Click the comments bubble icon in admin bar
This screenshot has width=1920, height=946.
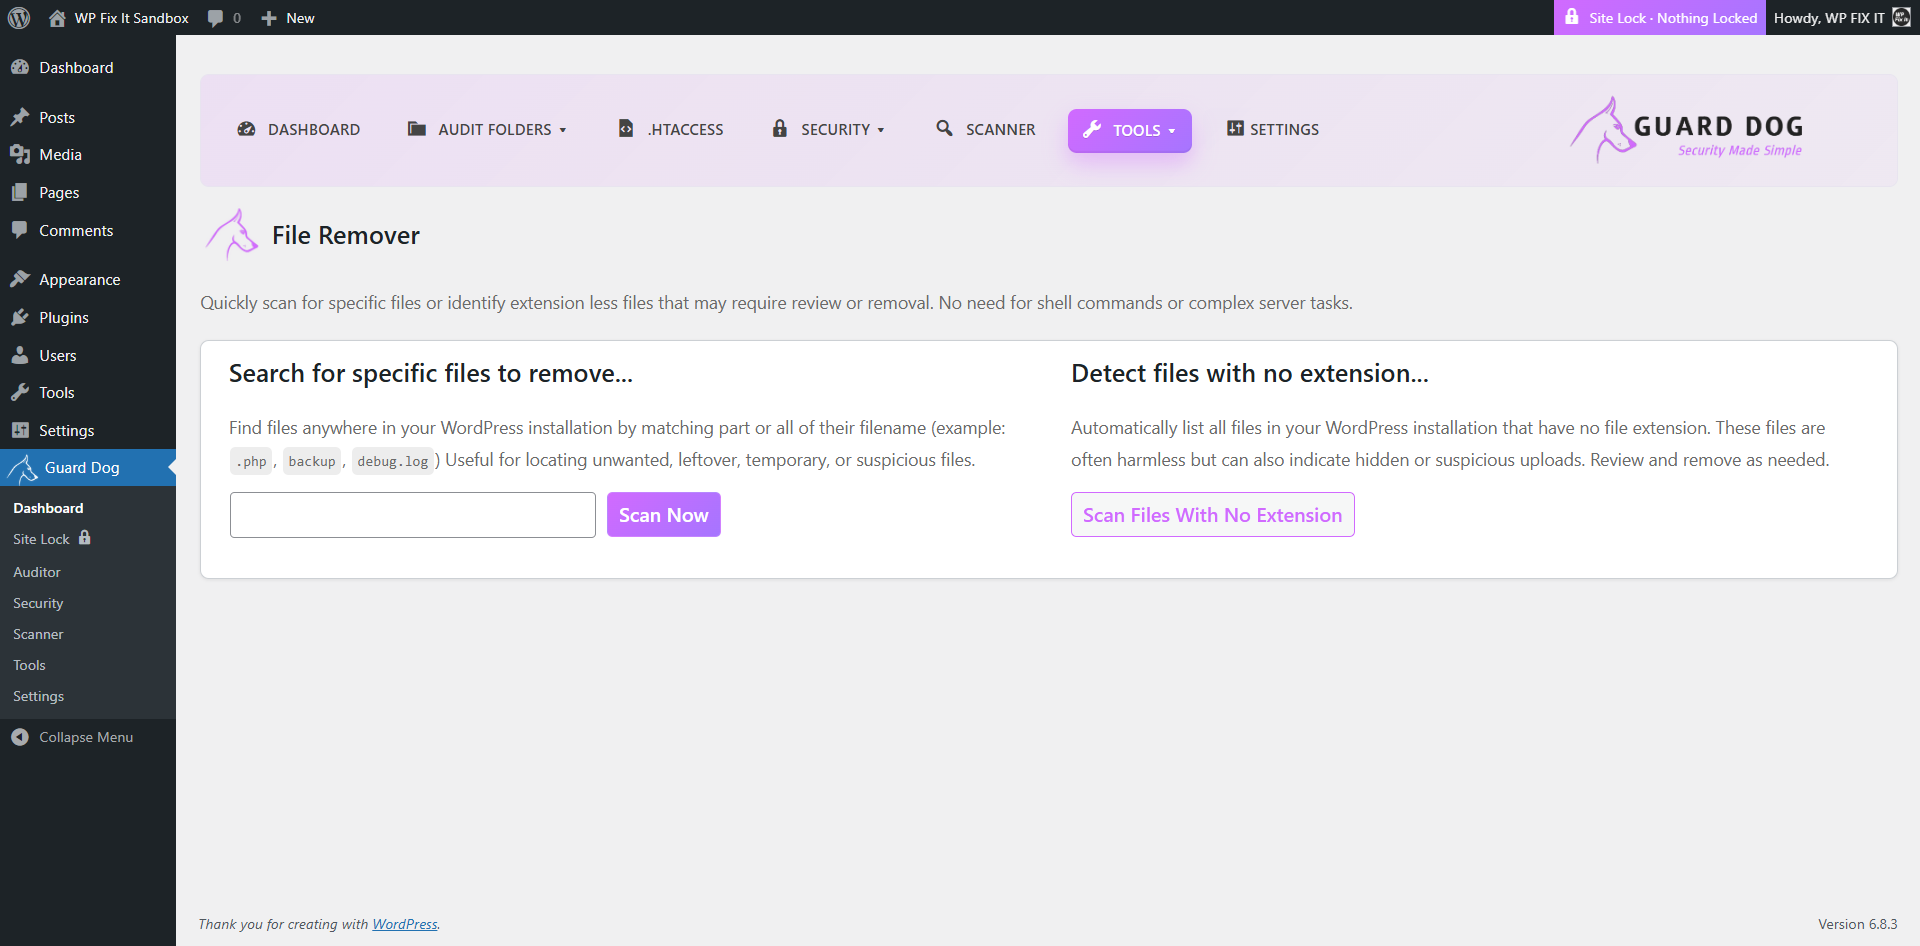pyautogui.click(x=215, y=18)
